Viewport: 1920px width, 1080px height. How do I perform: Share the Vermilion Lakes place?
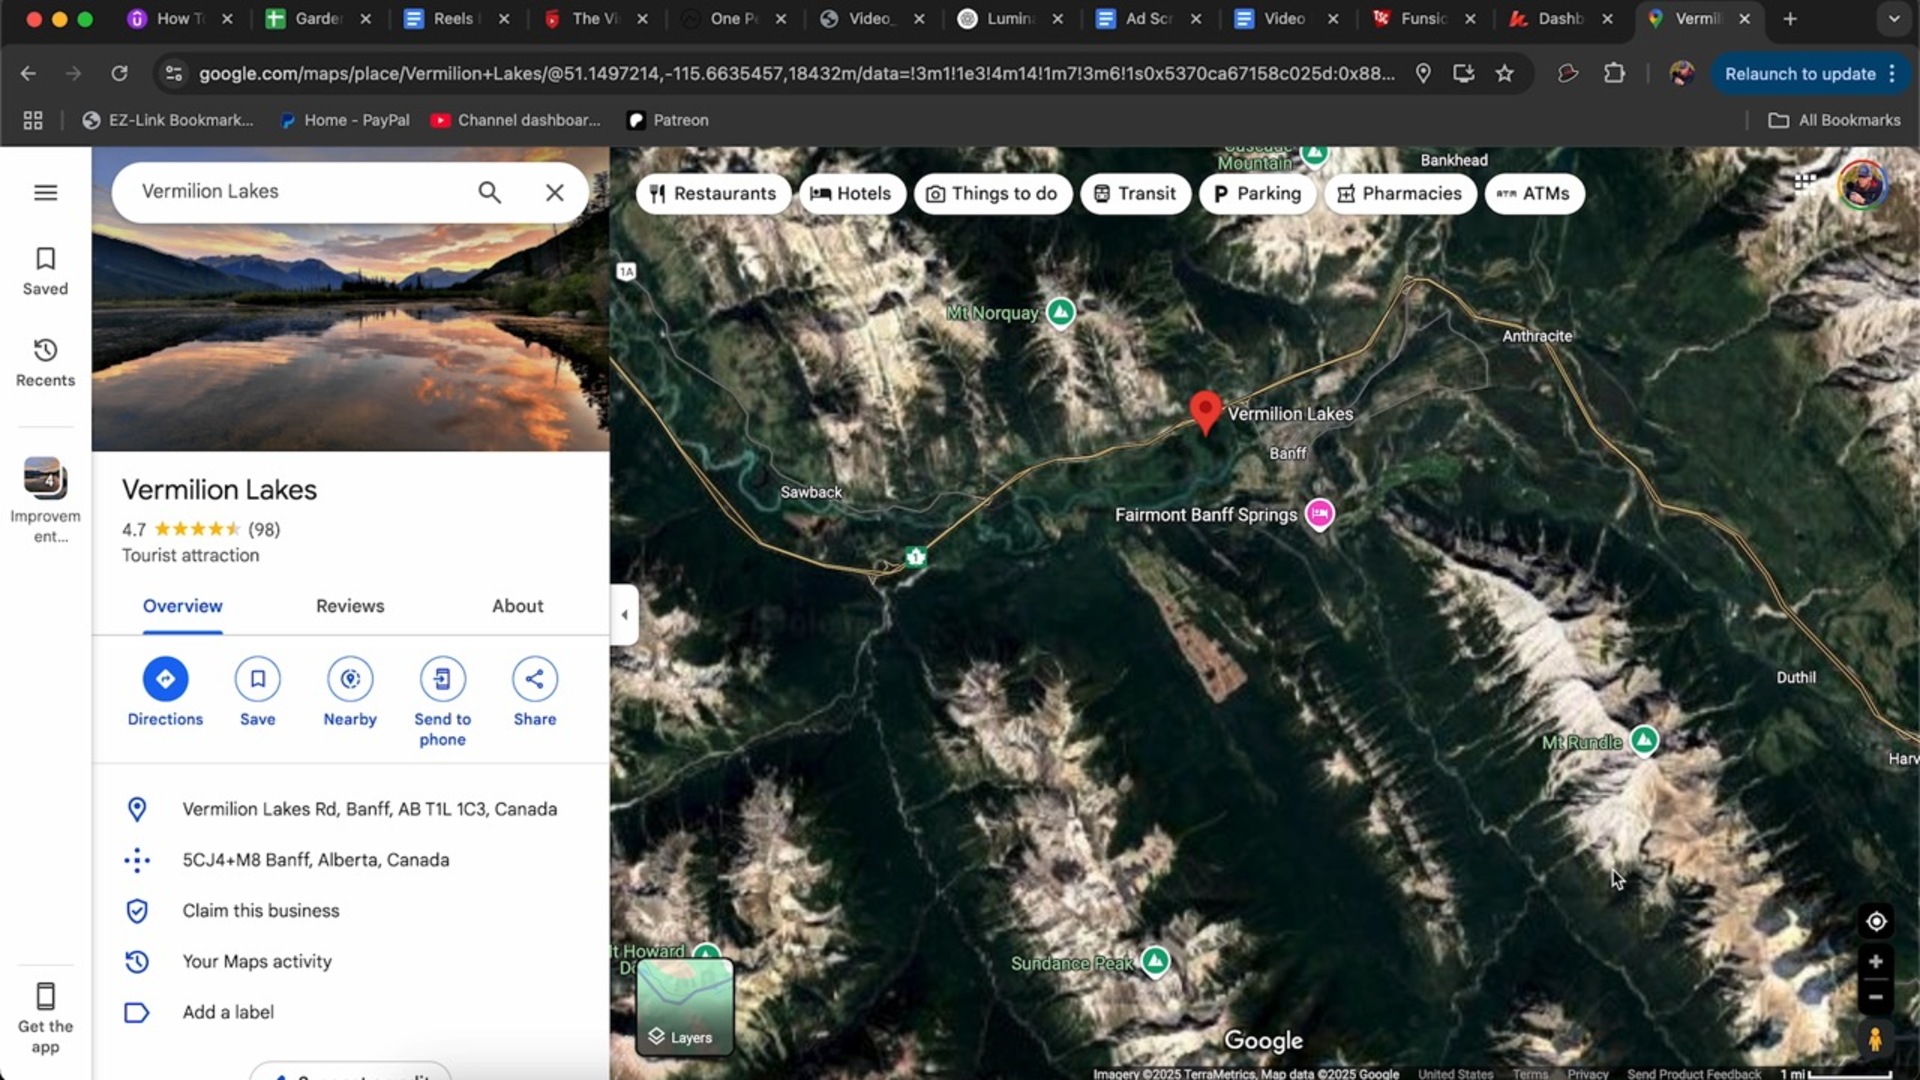click(x=535, y=692)
